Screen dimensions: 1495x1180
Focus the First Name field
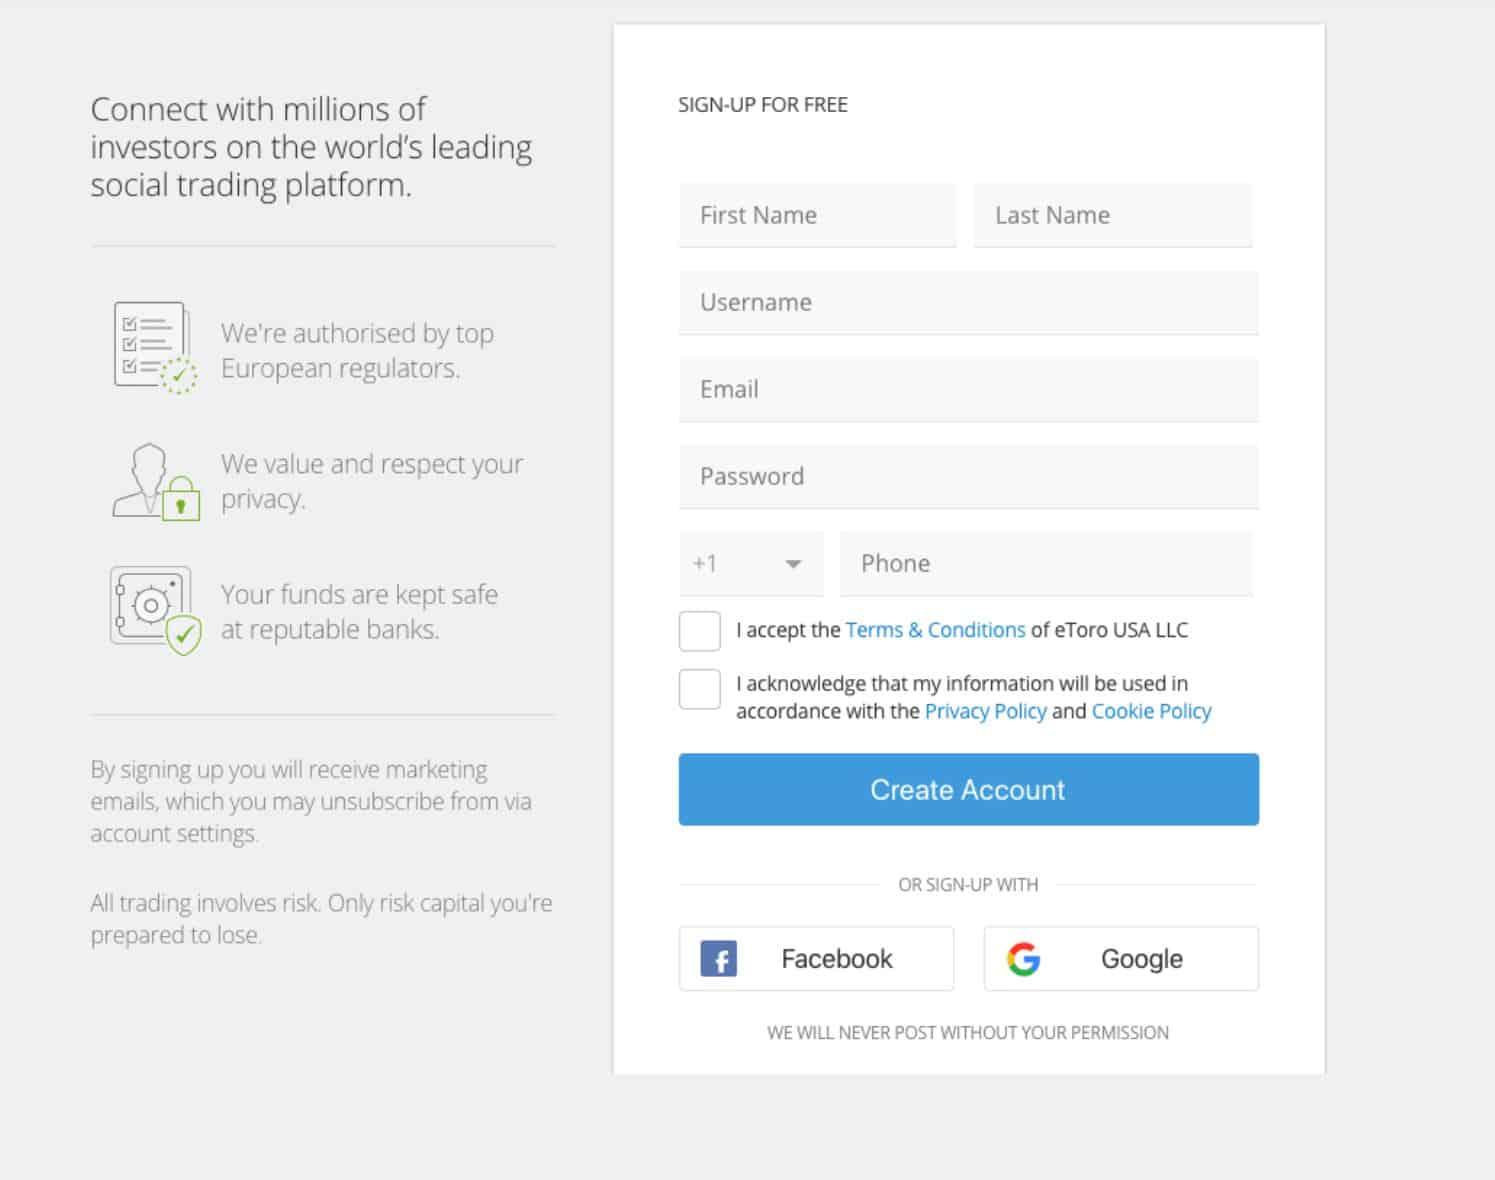click(817, 215)
